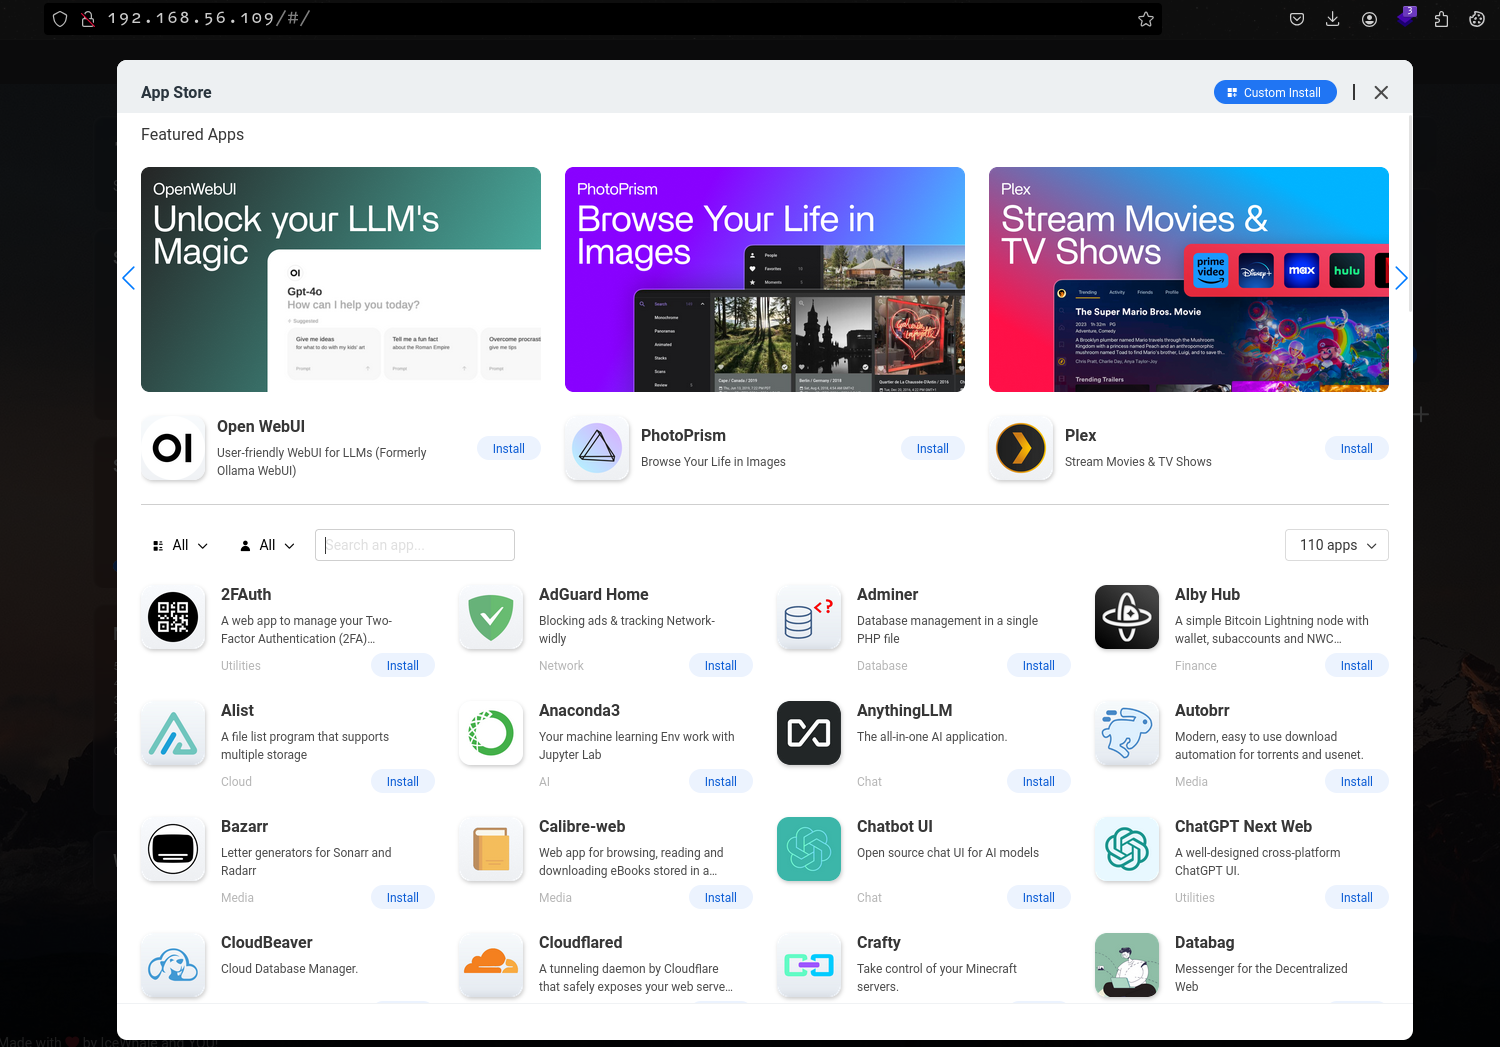This screenshot has height=1047, width=1500.
Task: Open the 110 apps dropdown
Action: click(x=1337, y=545)
